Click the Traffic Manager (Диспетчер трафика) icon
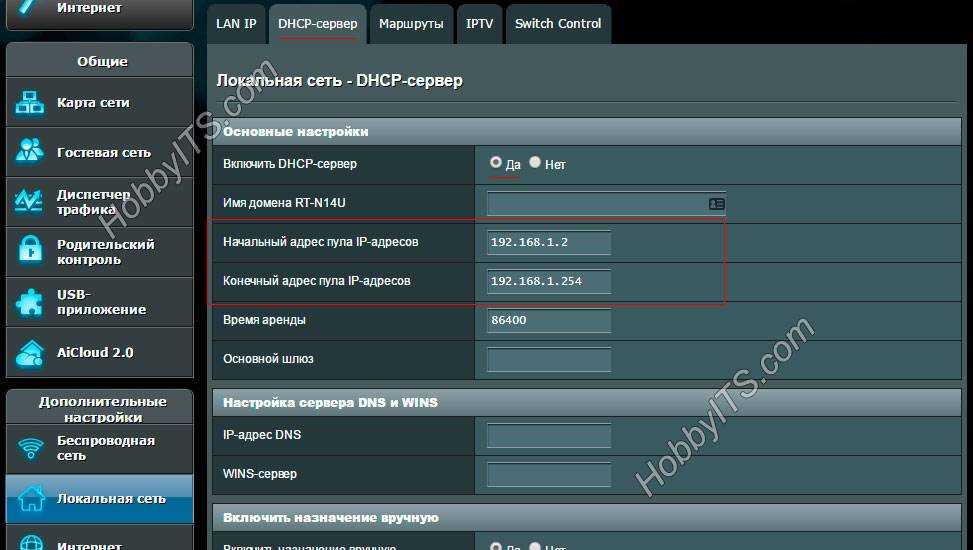This screenshot has width=973, height=550. tap(30, 202)
